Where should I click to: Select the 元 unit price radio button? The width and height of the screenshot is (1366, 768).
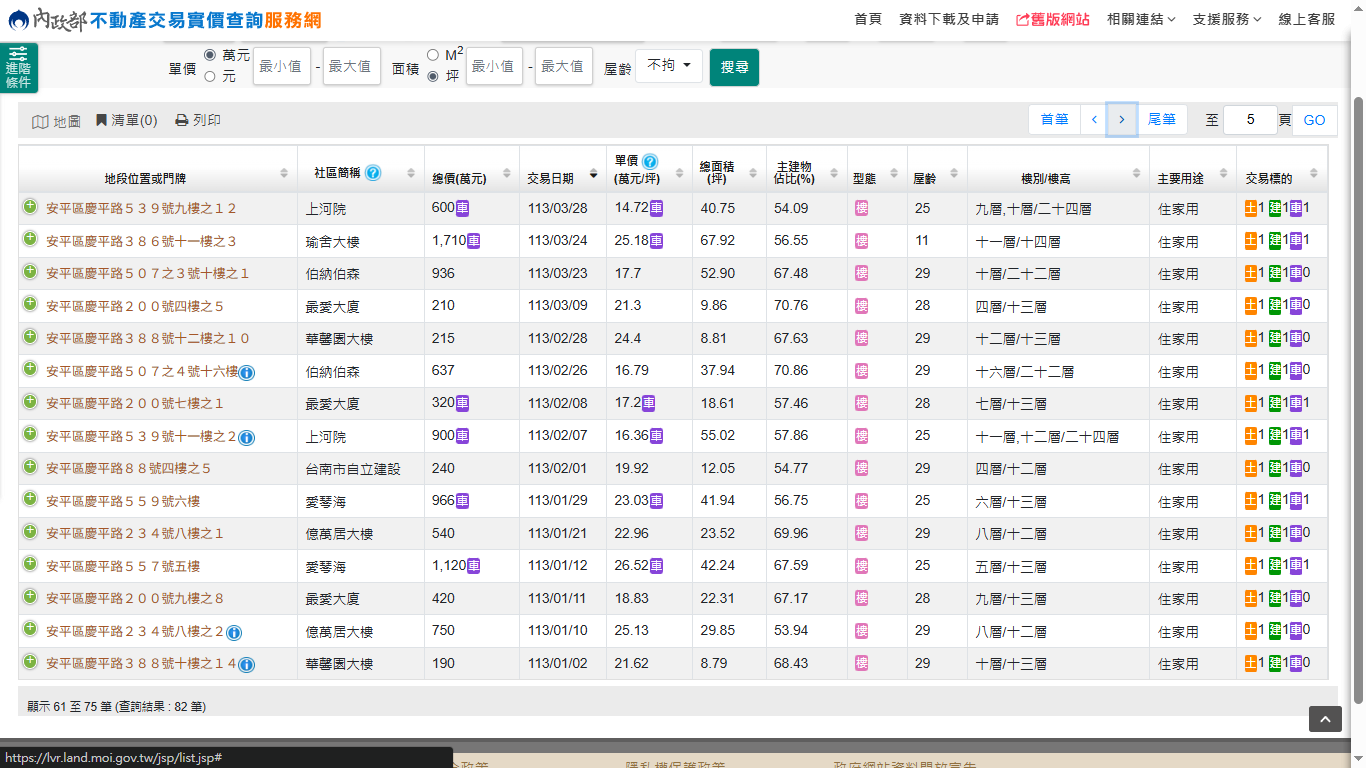(210, 76)
